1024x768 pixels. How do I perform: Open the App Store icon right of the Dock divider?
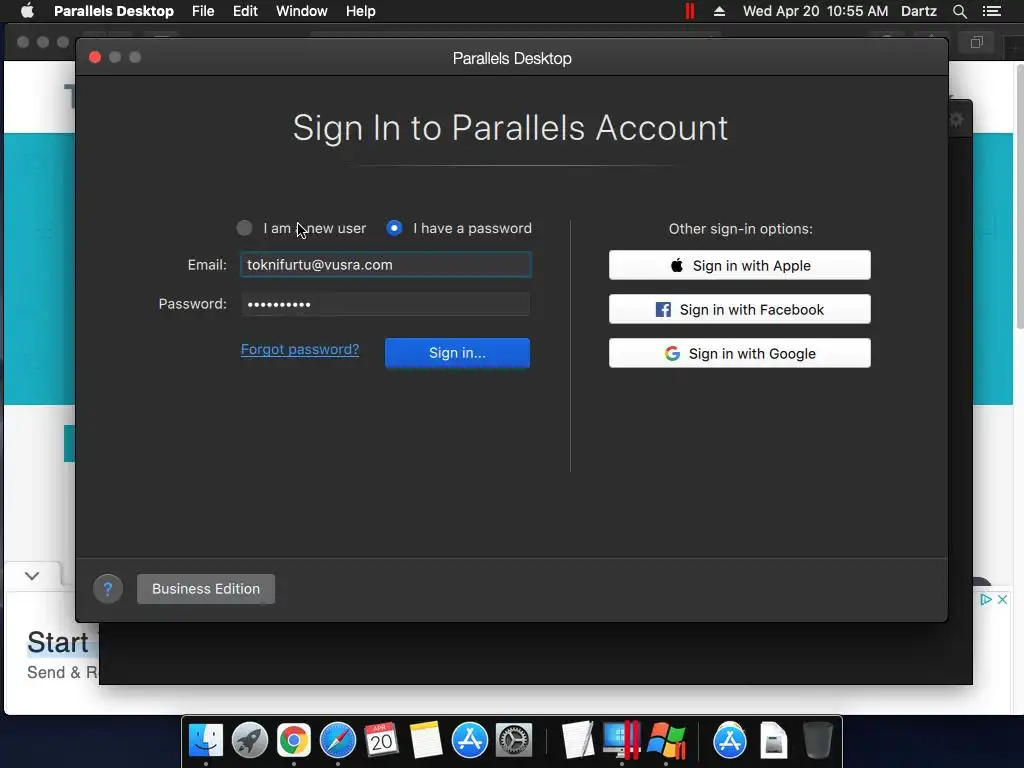coord(729,741)
